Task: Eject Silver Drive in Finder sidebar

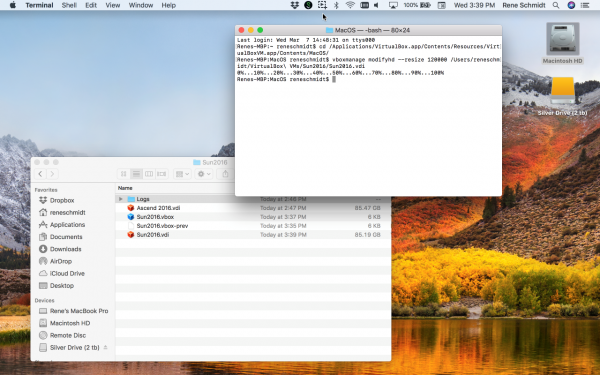Action: (105, 347)
